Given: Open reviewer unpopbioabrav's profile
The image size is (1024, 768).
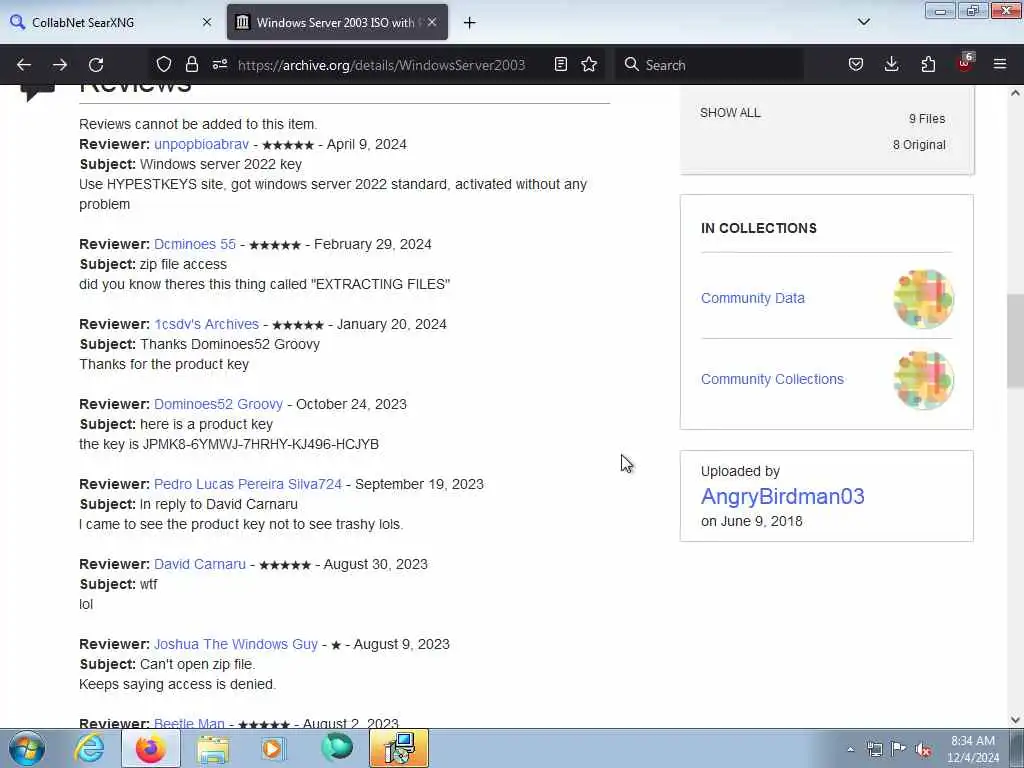Looking at the screenshot, I should click(x=201, y=144).
